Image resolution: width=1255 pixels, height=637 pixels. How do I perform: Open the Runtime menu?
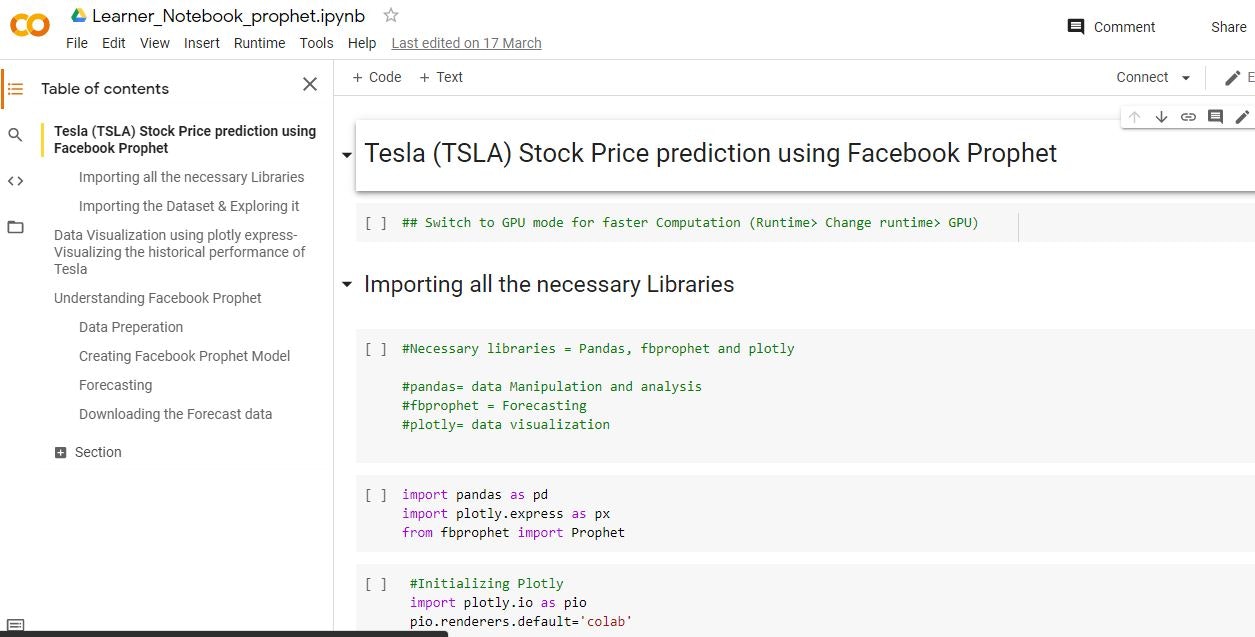[259, 43]
